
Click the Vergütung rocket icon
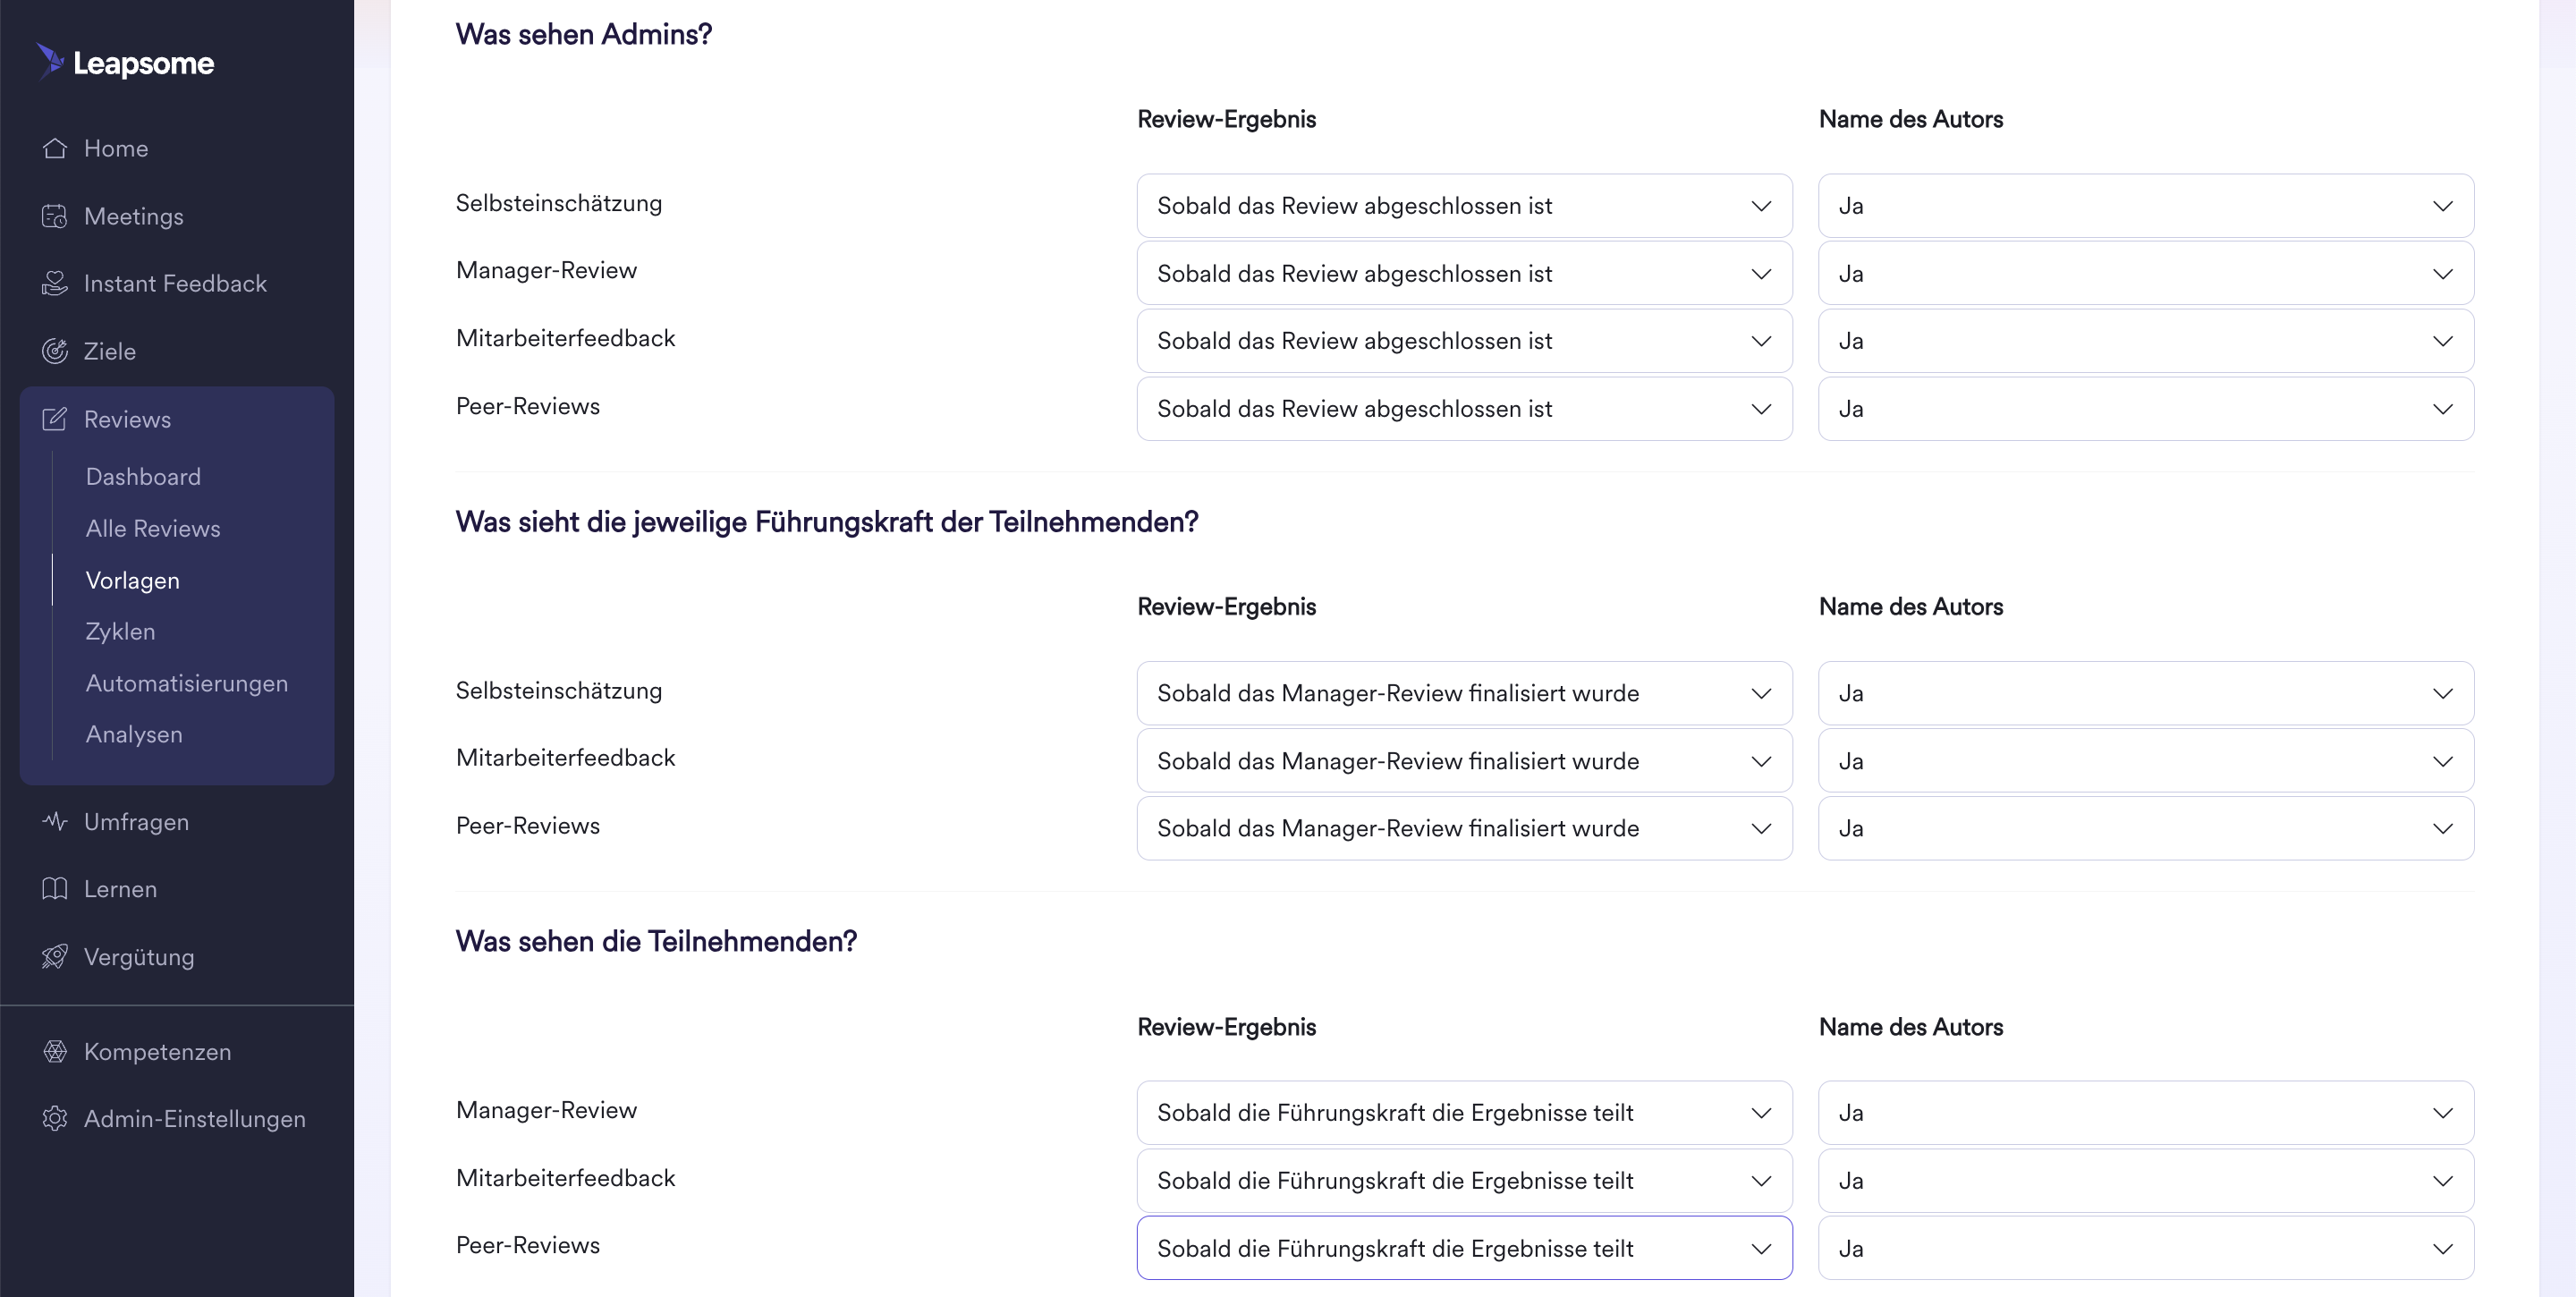pyautogui.click(x=55, y=956)
